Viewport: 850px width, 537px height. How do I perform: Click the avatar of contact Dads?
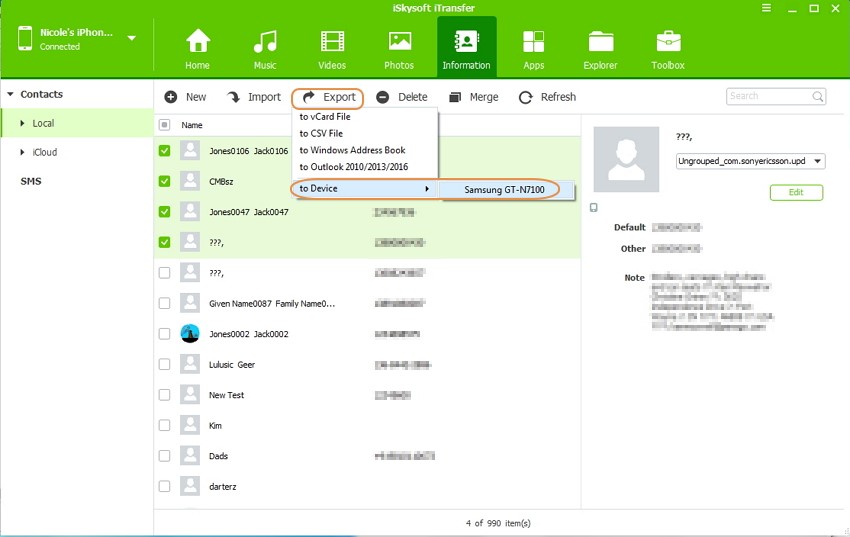click(190, 456)
